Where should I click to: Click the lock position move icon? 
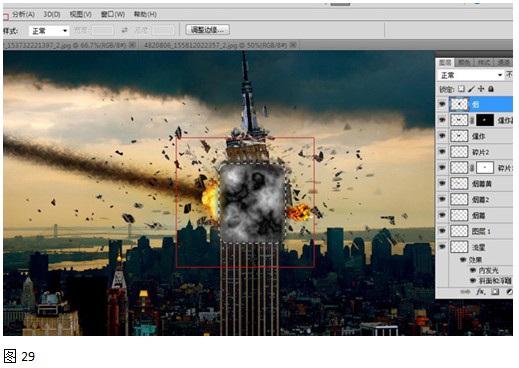tap(481, 89)
